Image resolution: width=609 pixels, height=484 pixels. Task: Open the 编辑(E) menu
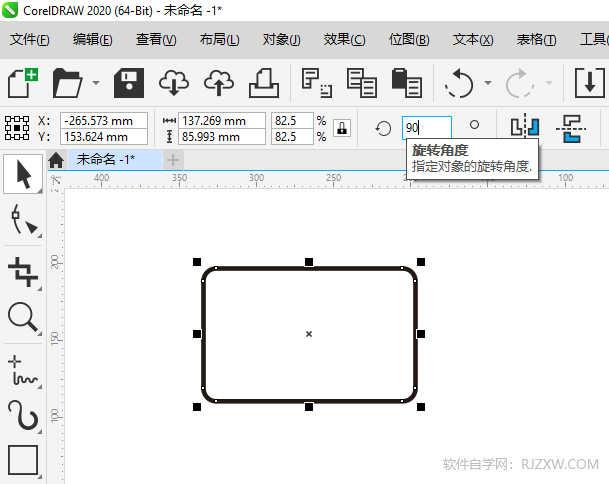tap(93, 40)
